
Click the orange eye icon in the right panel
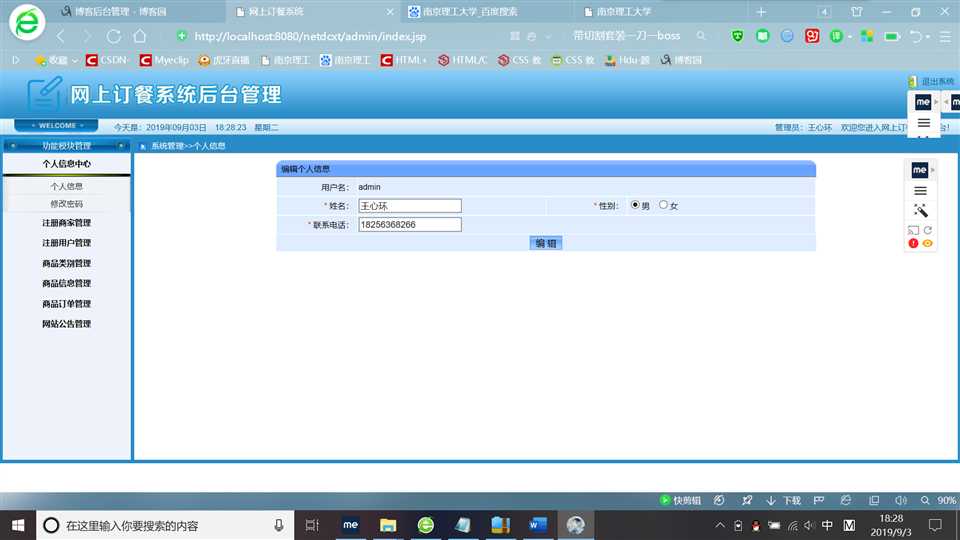click(x=928, y=243)
